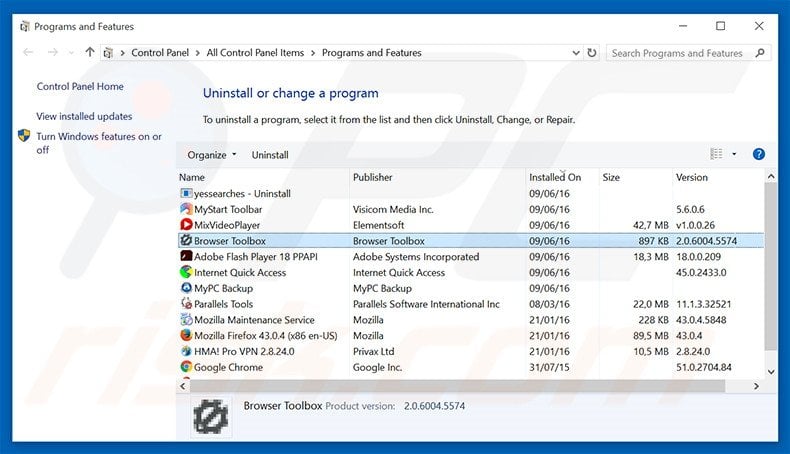Go up one level with up arrow
Image resolution: width=790 pixels, height=454 pixels.
91,53
